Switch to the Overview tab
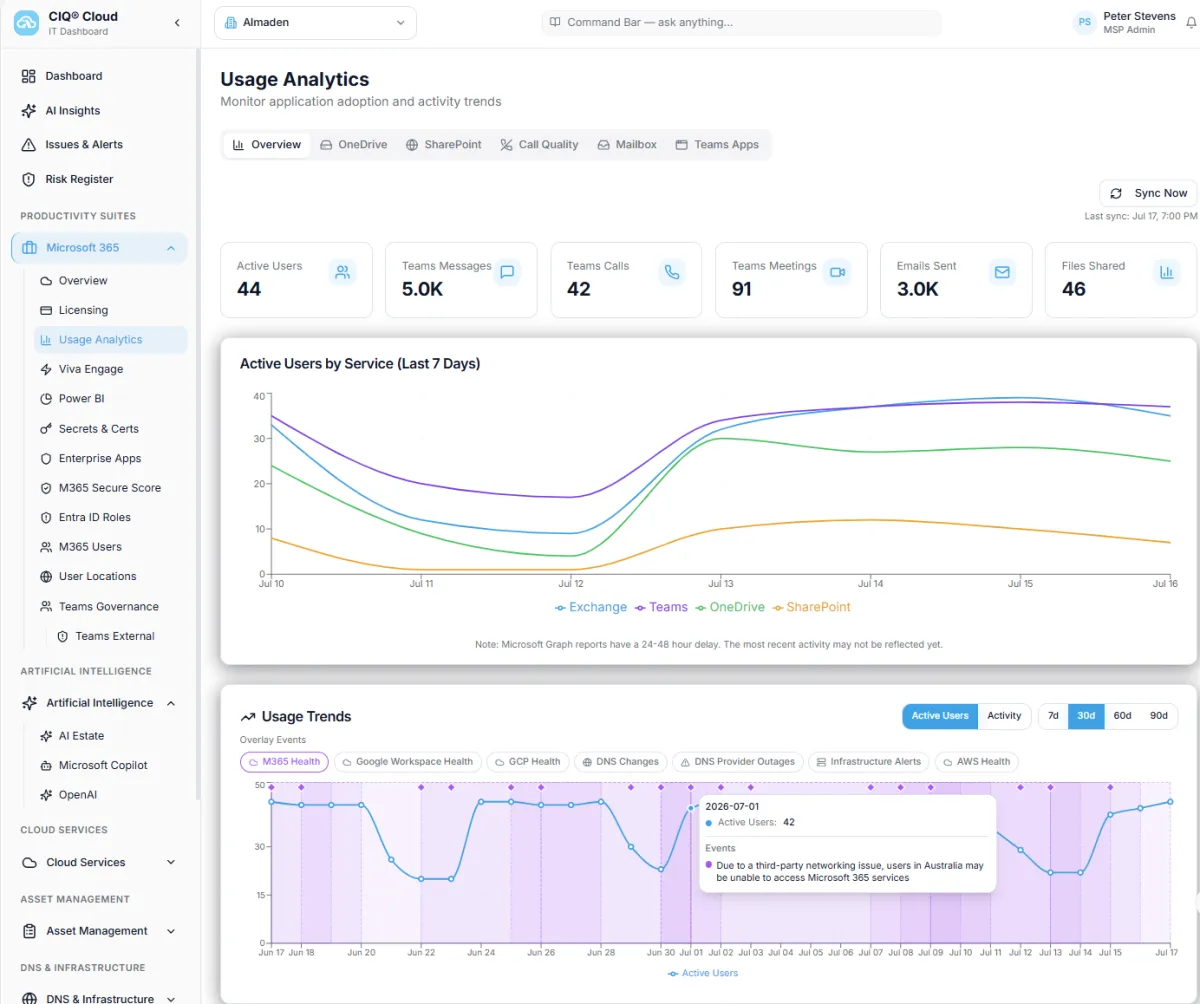The image size is (1200, 1004). point(266,145)
